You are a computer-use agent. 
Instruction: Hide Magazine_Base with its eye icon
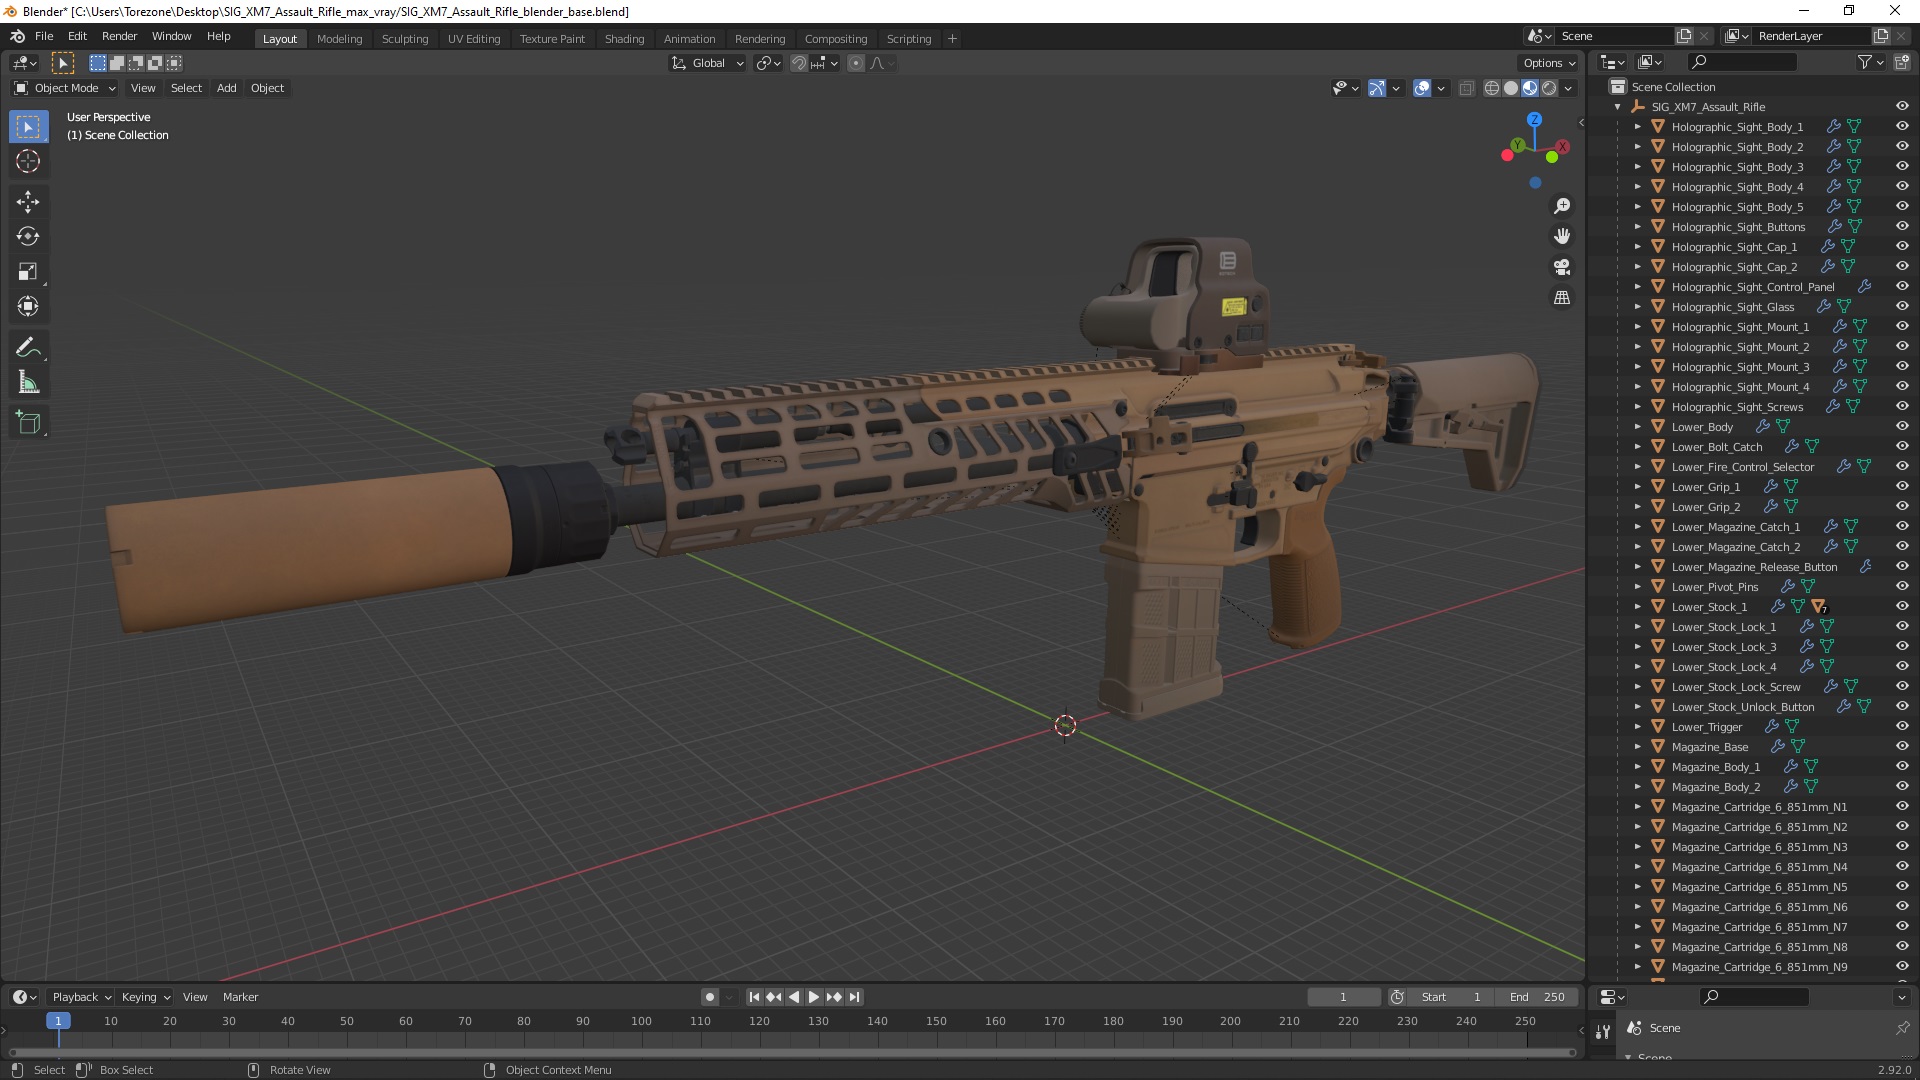click(1902, 746)
